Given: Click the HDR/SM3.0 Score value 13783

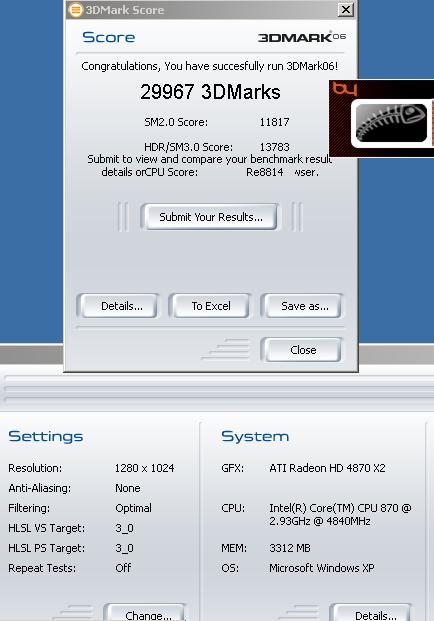Looking at the screenshot, I should coord(274,147).
